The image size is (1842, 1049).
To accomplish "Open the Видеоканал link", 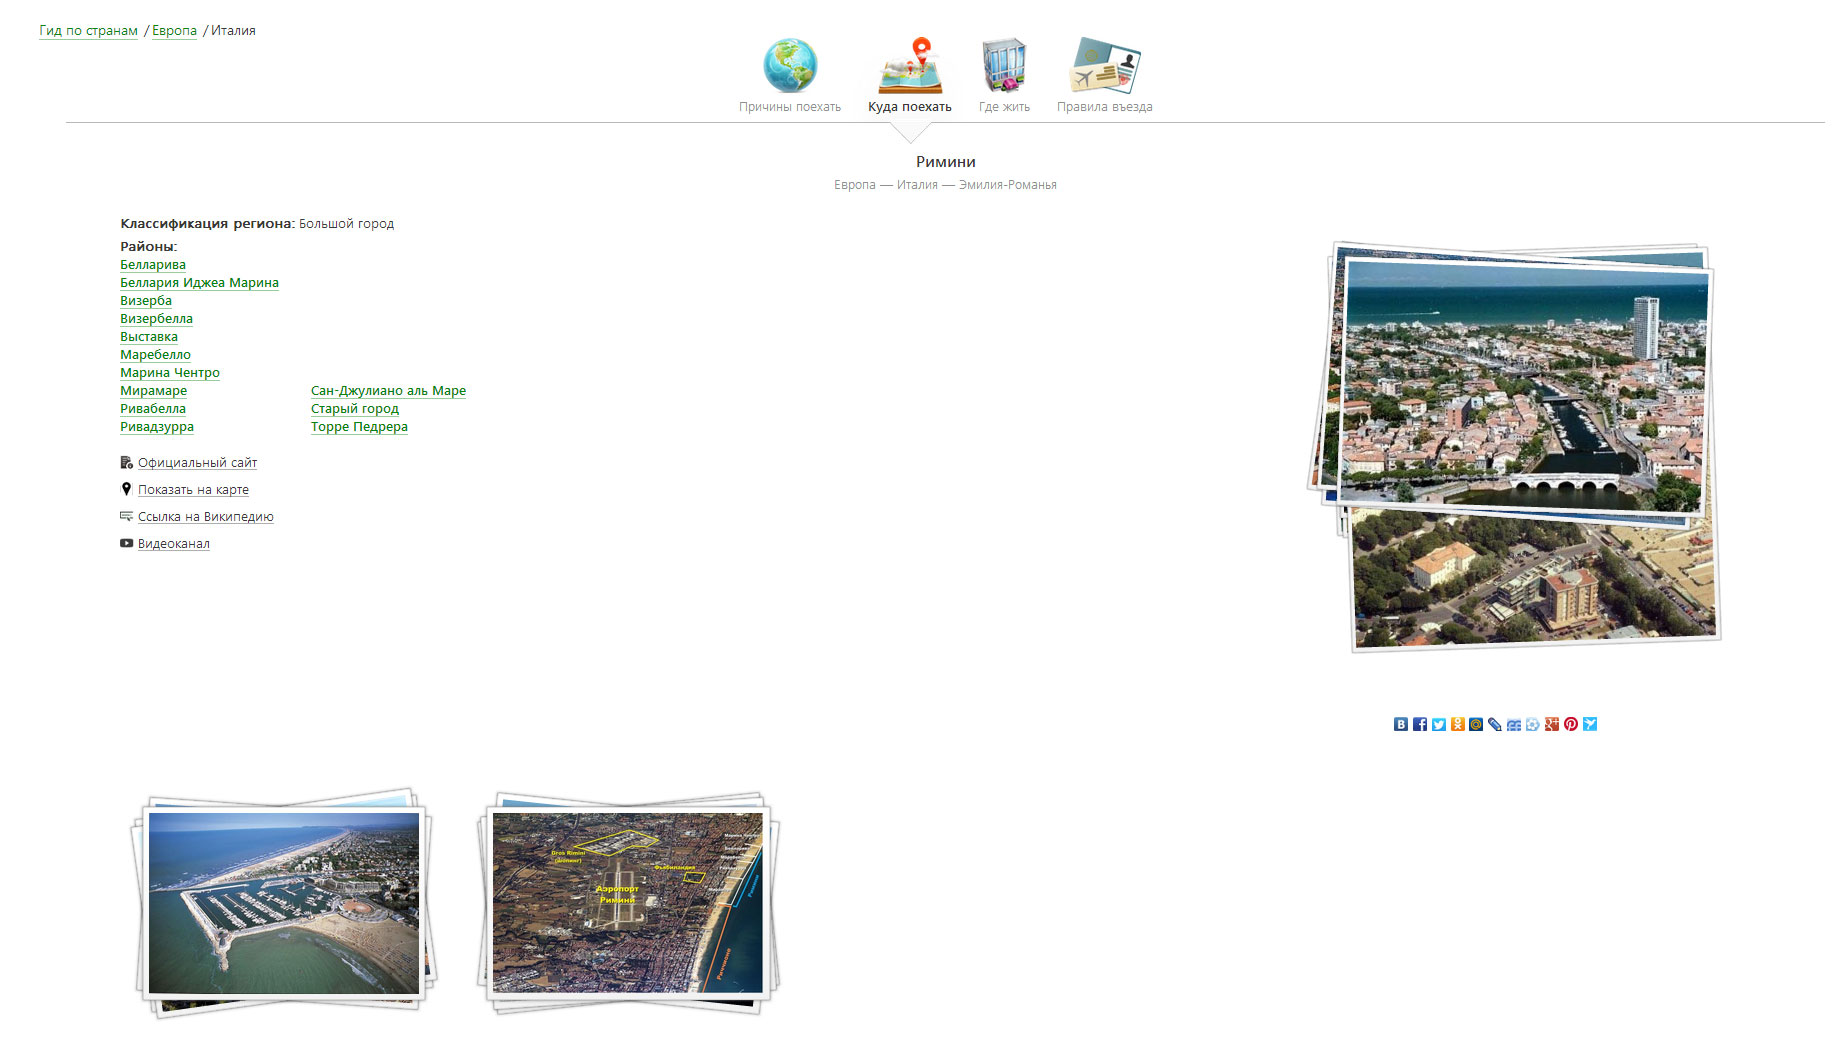I will click(174, 544).
